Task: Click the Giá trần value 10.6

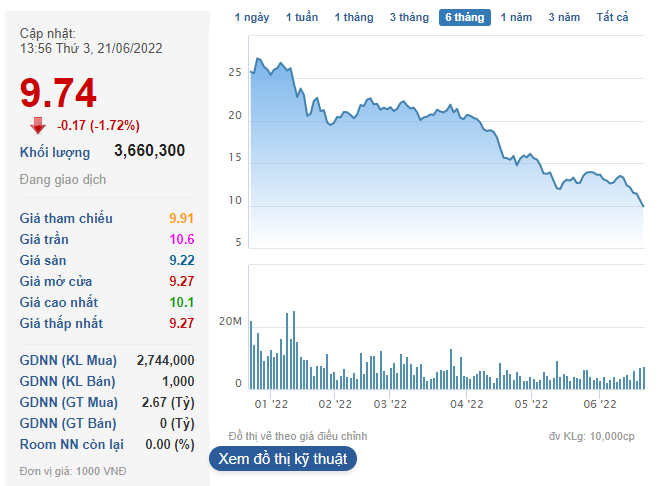Action: point(182,239)
